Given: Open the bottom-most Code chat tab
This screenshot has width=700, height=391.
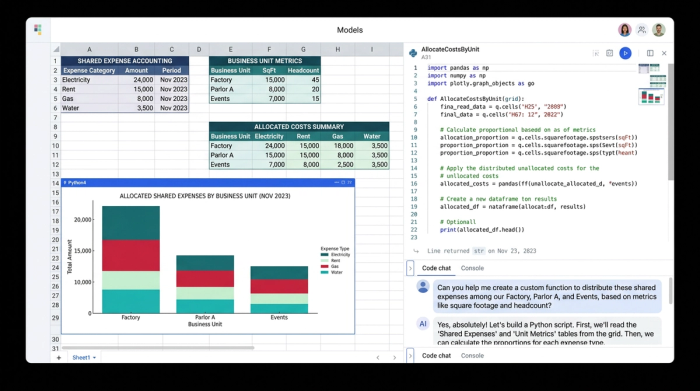Looking at the screenshot, I should (436, 355).
